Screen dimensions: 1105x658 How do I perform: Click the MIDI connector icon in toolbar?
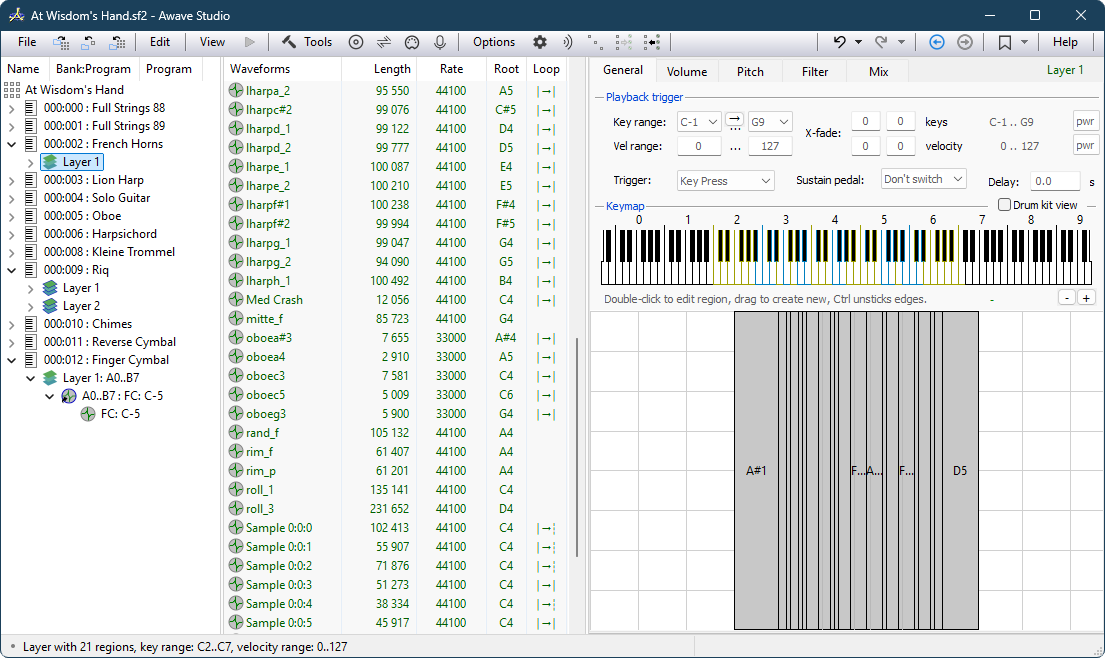(411, 42)
